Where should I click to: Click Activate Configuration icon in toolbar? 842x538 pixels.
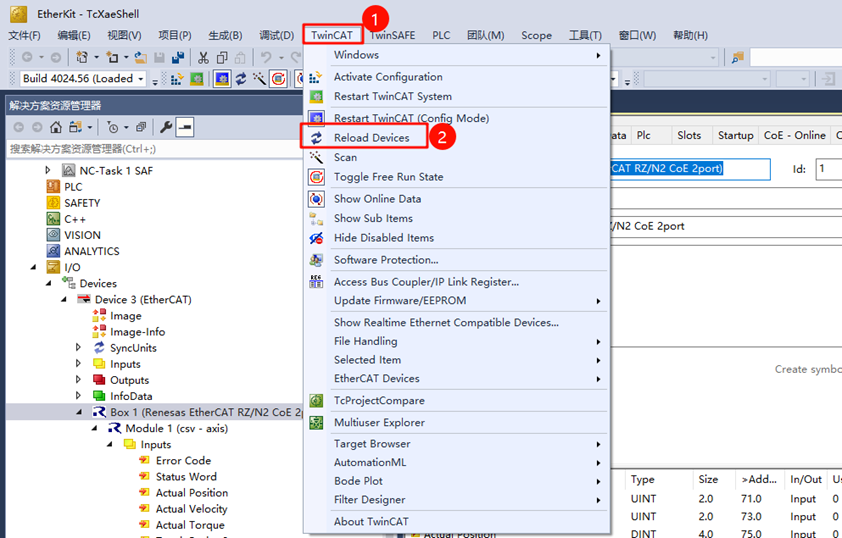click(177, 79)
